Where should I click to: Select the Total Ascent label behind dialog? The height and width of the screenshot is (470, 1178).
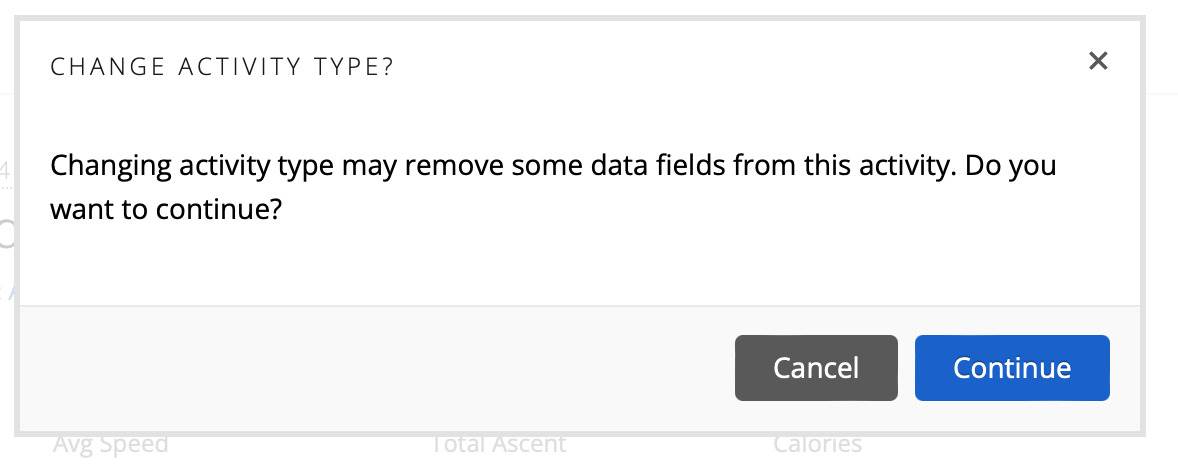click(x=498, y=445)
